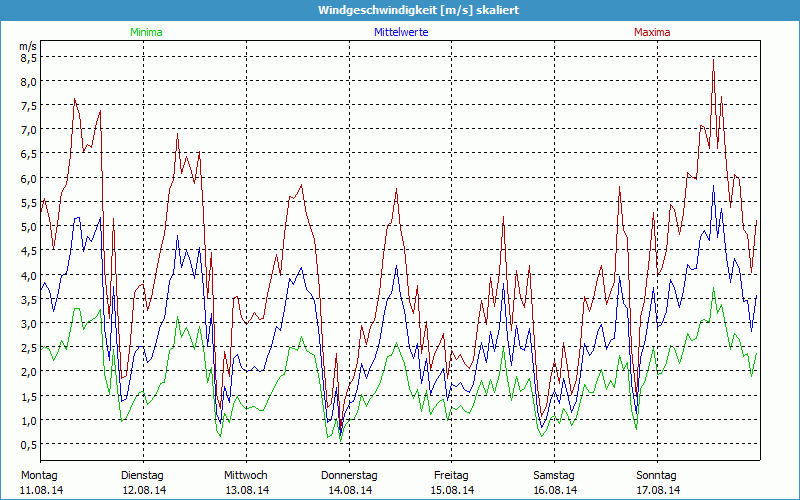
Task: Click the m/s axis unit label
Action: point(28,46)
